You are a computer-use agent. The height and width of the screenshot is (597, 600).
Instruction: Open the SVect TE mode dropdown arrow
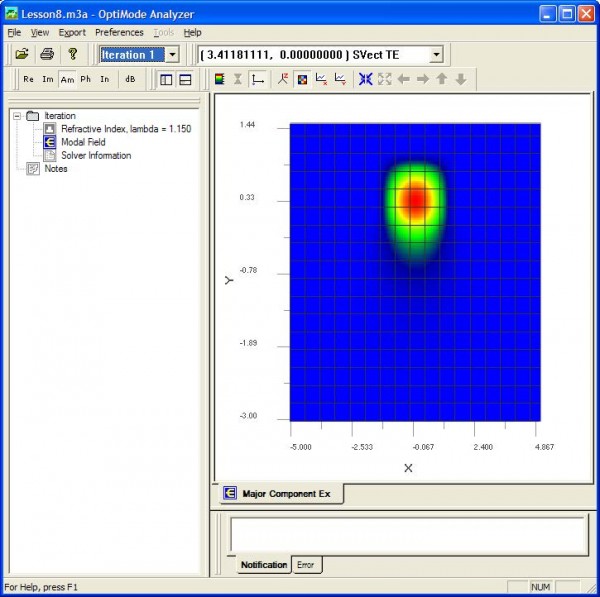(436, 55)
